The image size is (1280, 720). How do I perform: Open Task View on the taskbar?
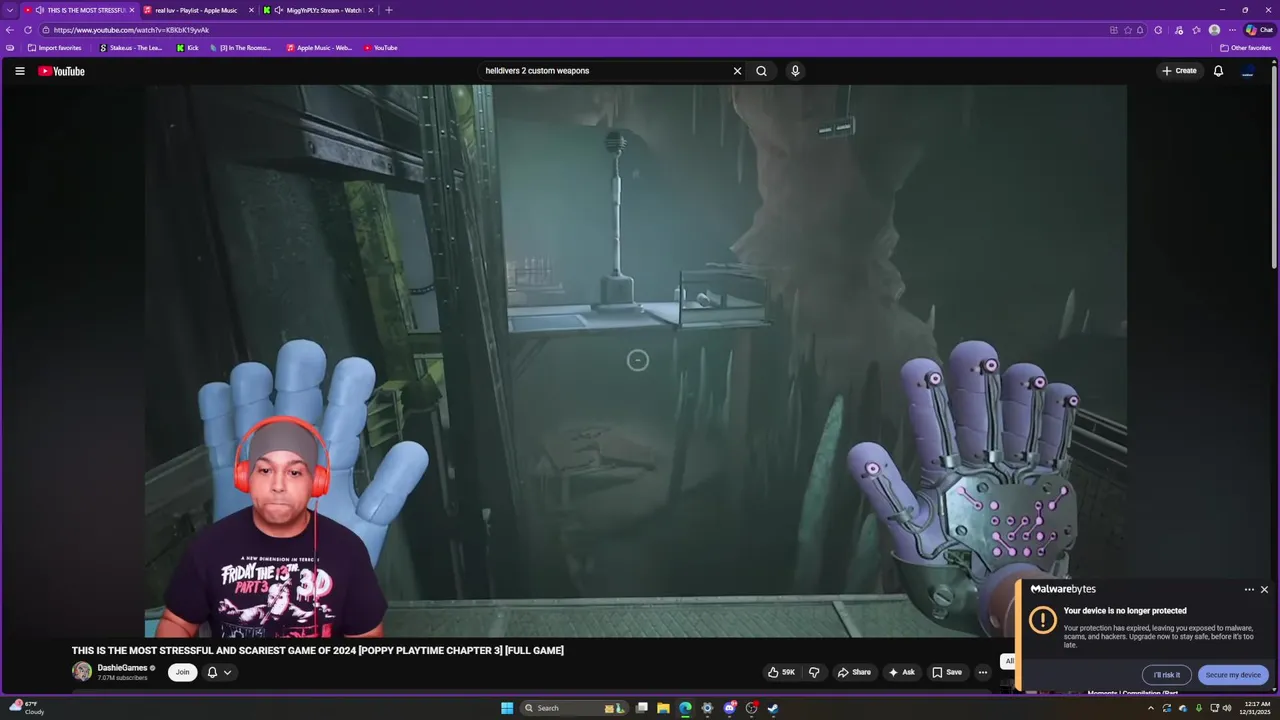click(641, 708)
